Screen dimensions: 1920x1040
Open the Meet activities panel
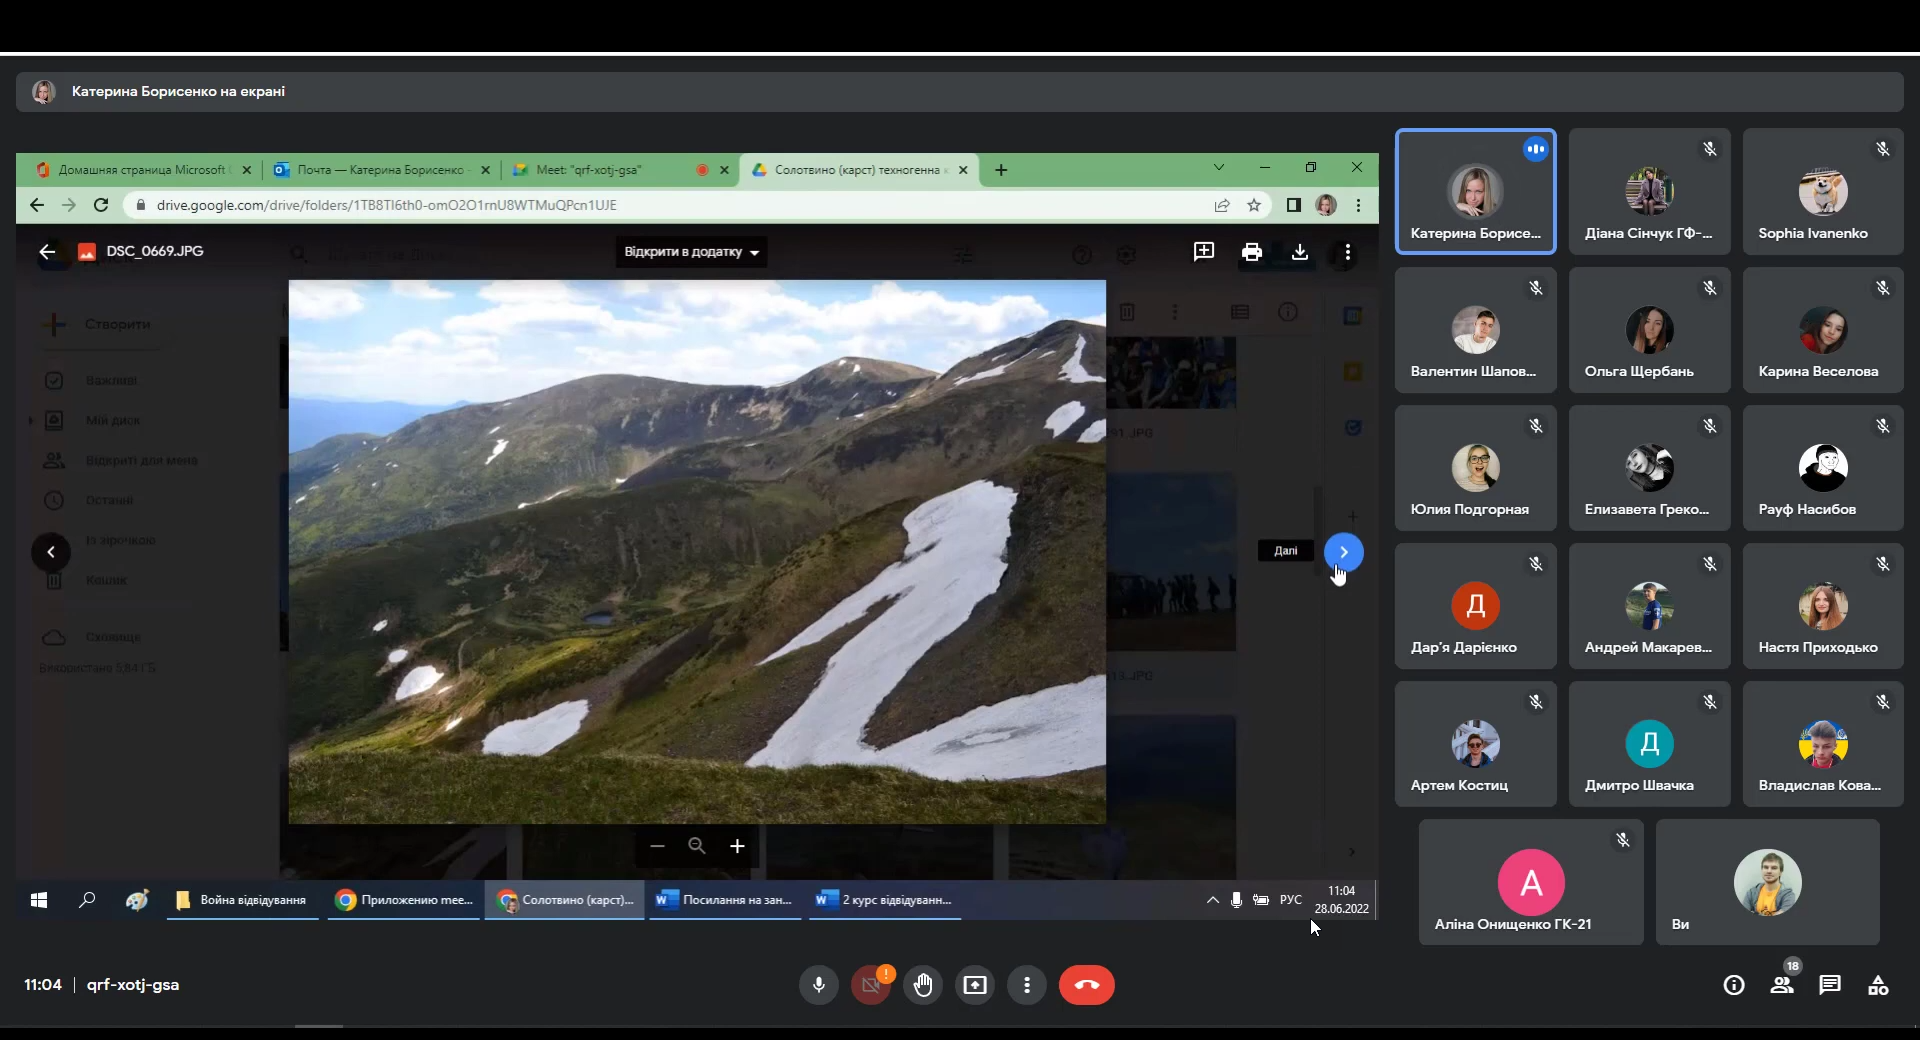point(1878,985)
